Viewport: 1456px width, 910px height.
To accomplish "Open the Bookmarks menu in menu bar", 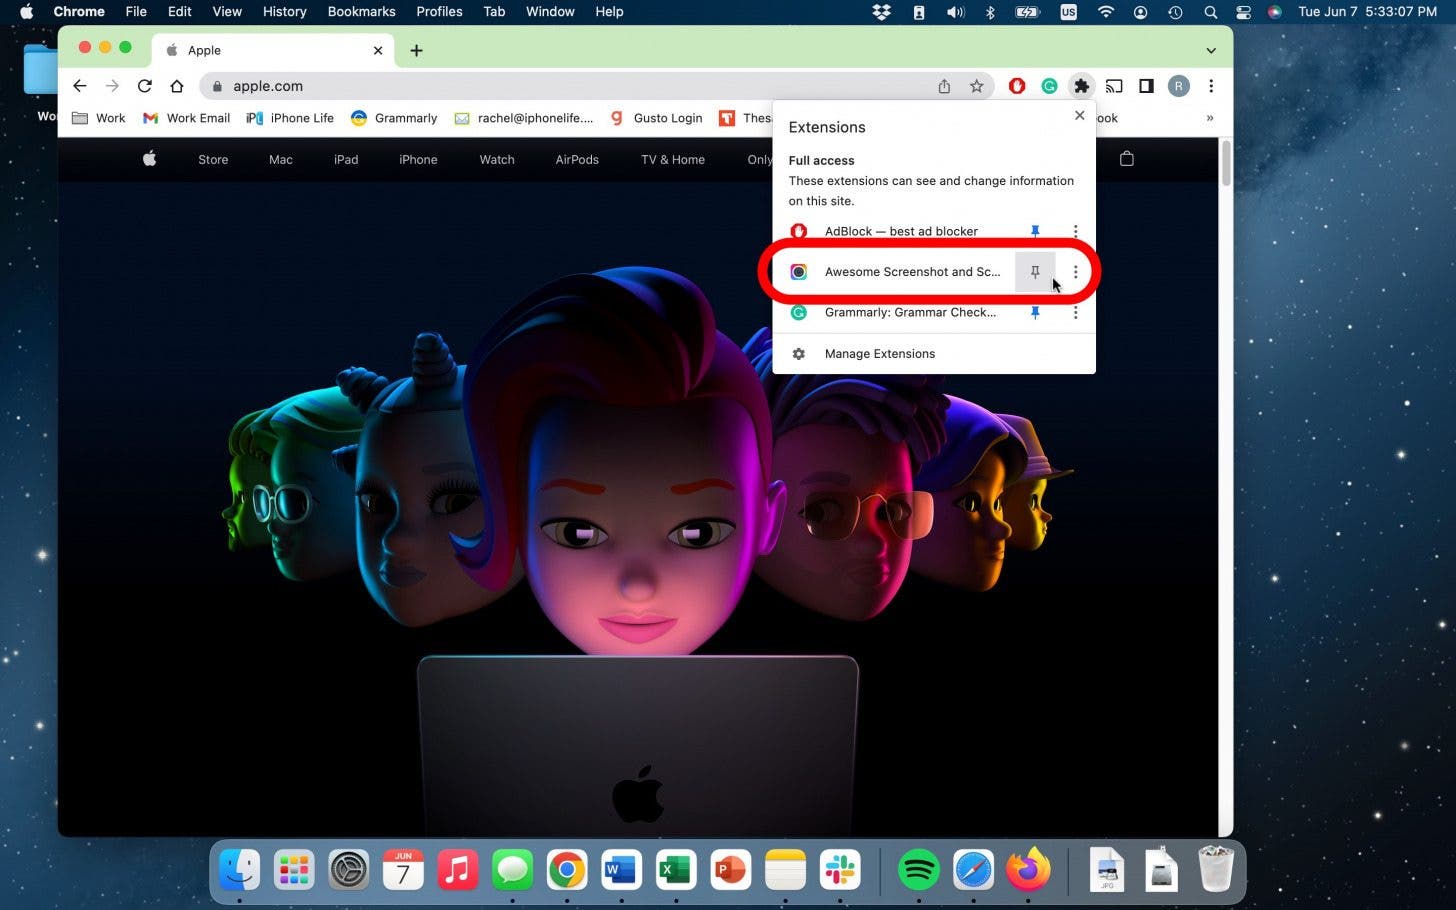I will 361,12.
